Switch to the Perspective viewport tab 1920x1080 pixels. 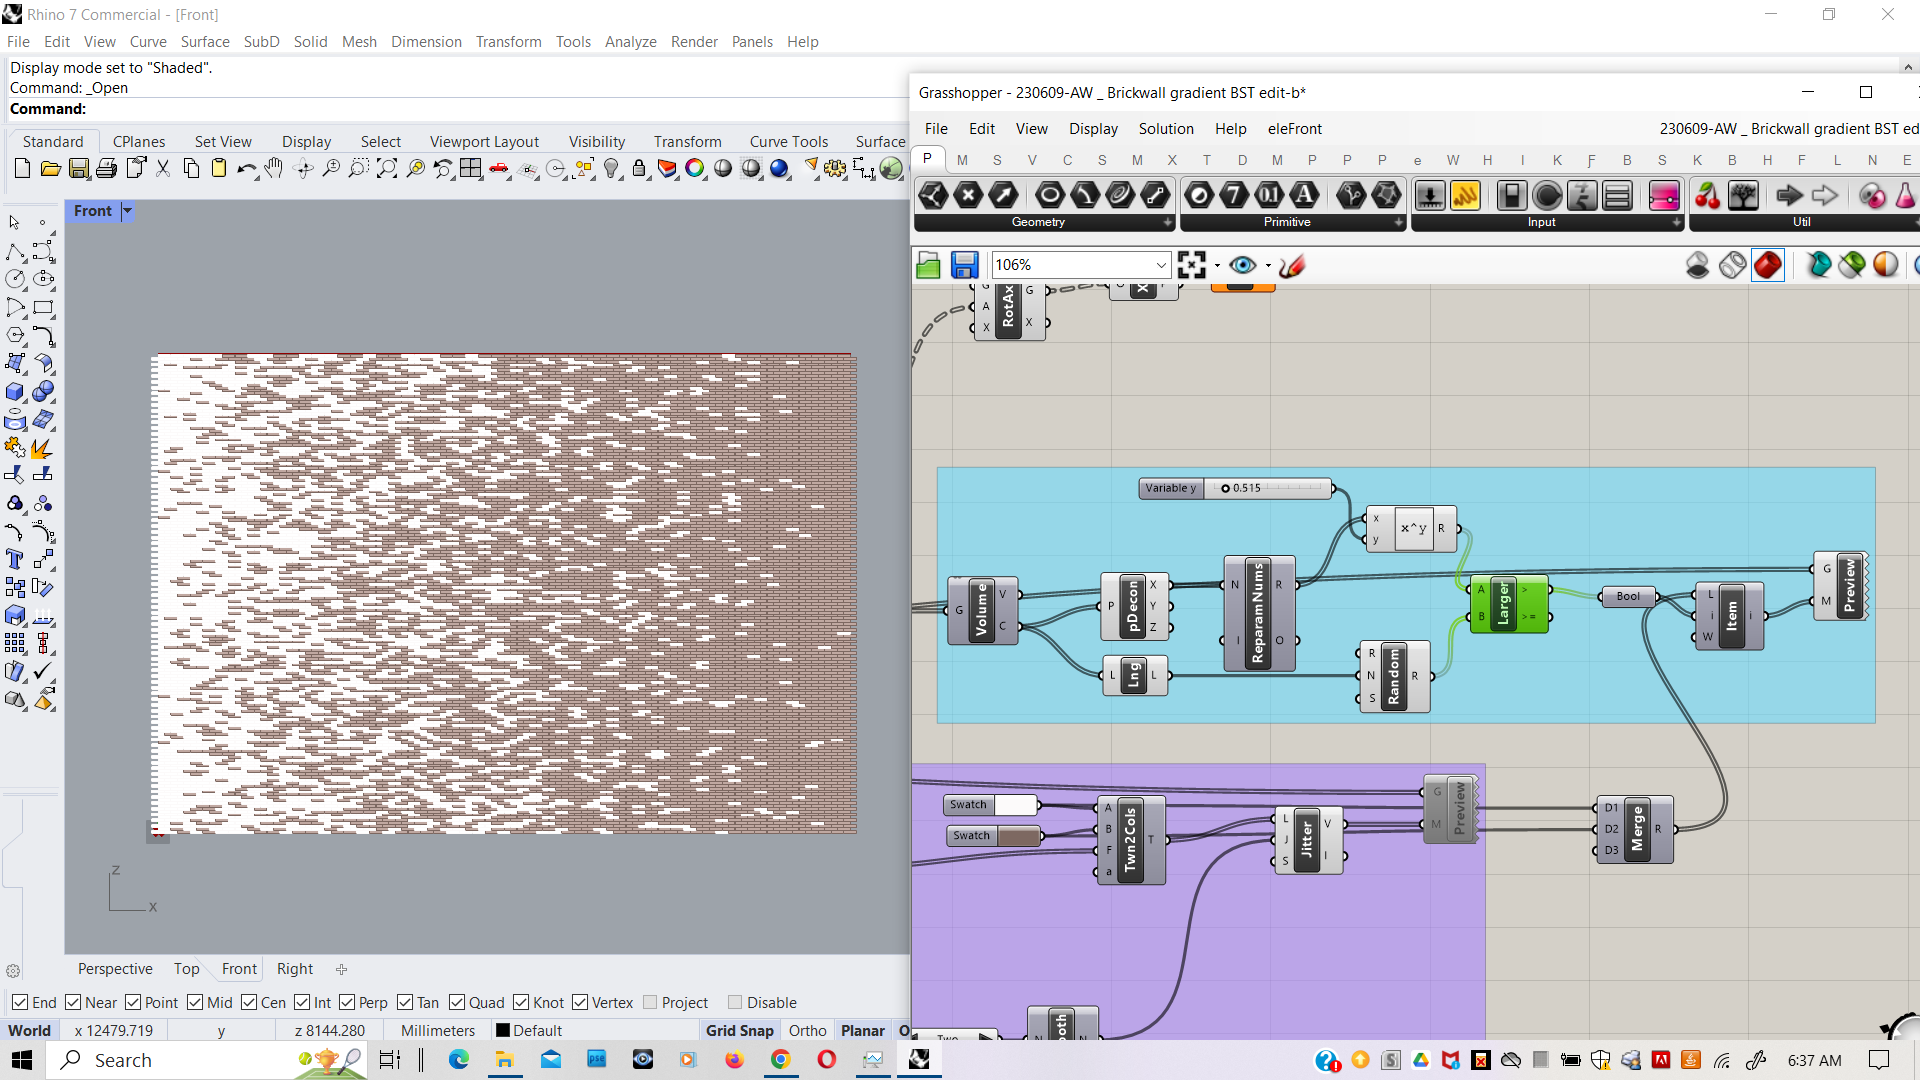pos(115,968)
